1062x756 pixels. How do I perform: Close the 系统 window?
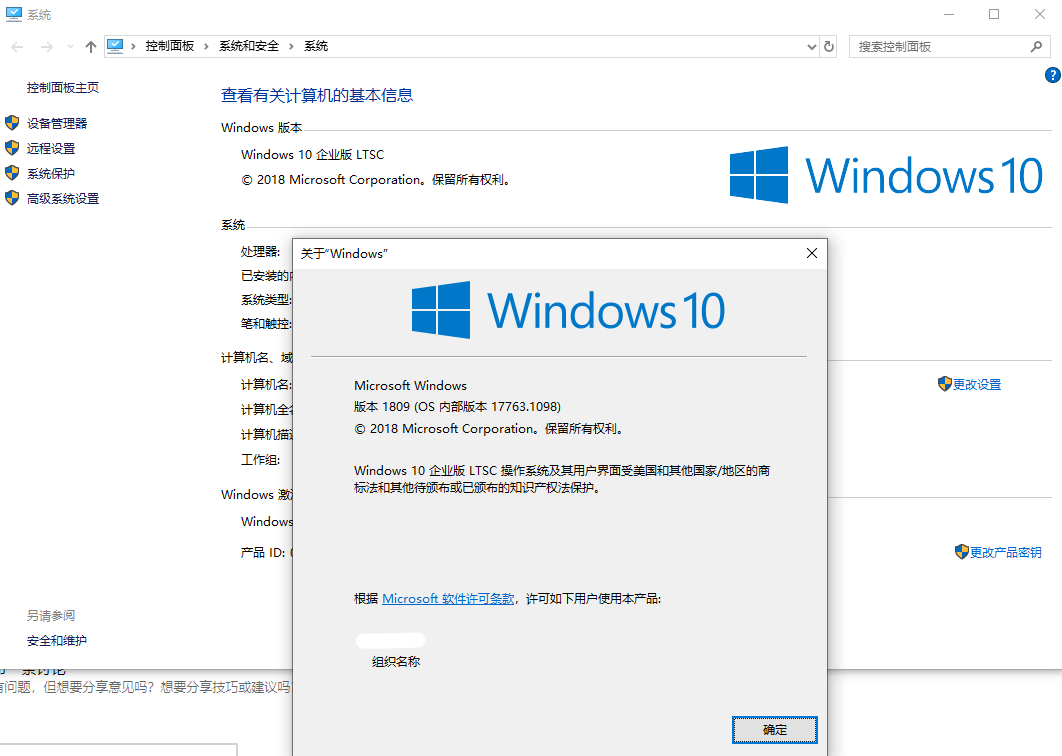click(1040, 14)
